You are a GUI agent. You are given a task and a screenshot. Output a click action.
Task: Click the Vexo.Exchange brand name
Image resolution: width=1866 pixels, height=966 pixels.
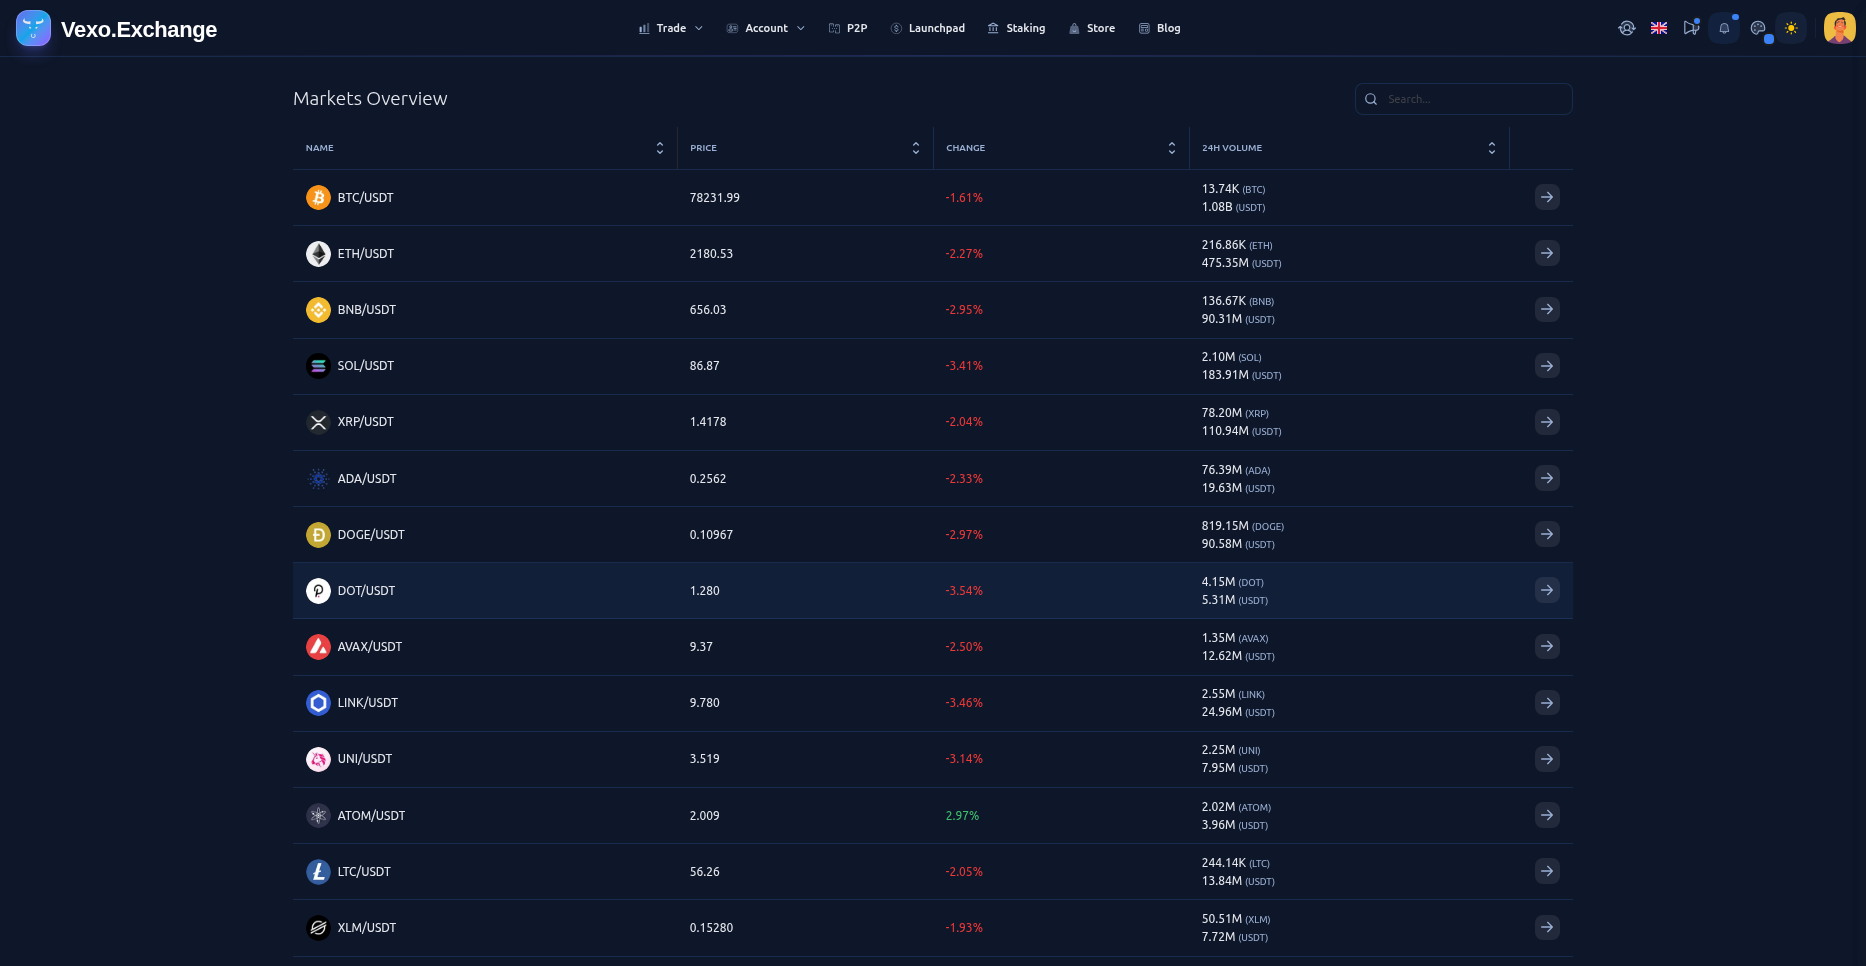(139, 29)
